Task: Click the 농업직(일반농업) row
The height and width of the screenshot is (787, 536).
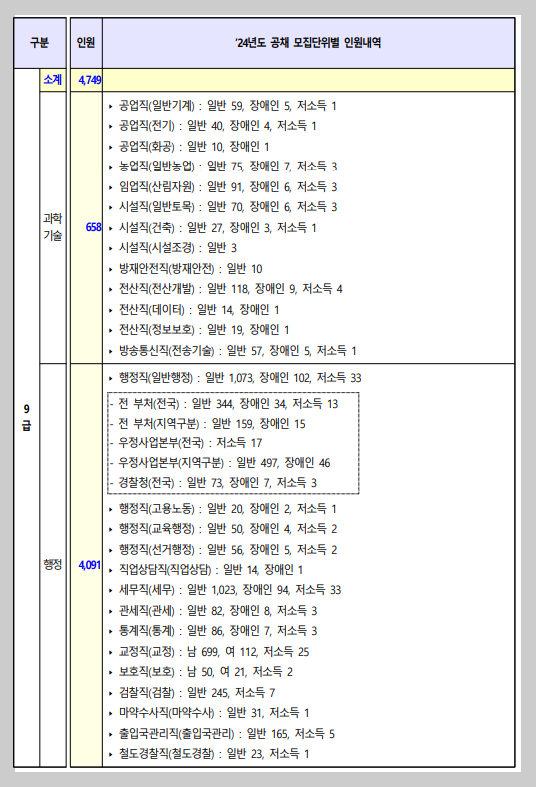Action: [x=222, y=167]
